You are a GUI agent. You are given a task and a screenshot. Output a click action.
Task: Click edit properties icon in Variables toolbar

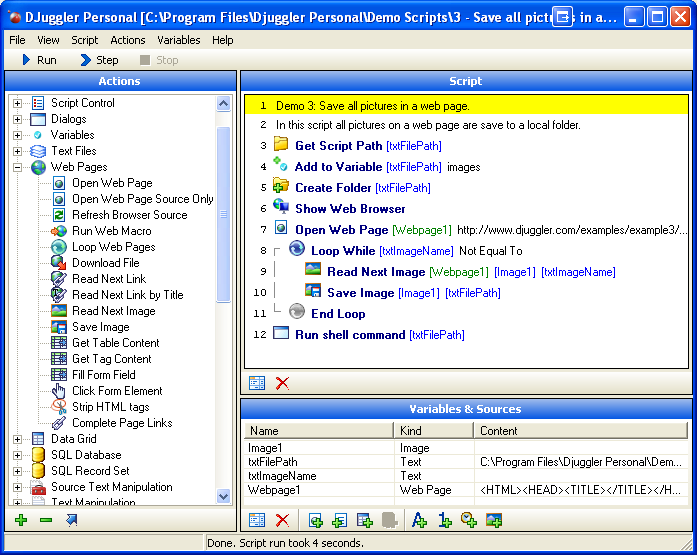[x=257, y=520]
